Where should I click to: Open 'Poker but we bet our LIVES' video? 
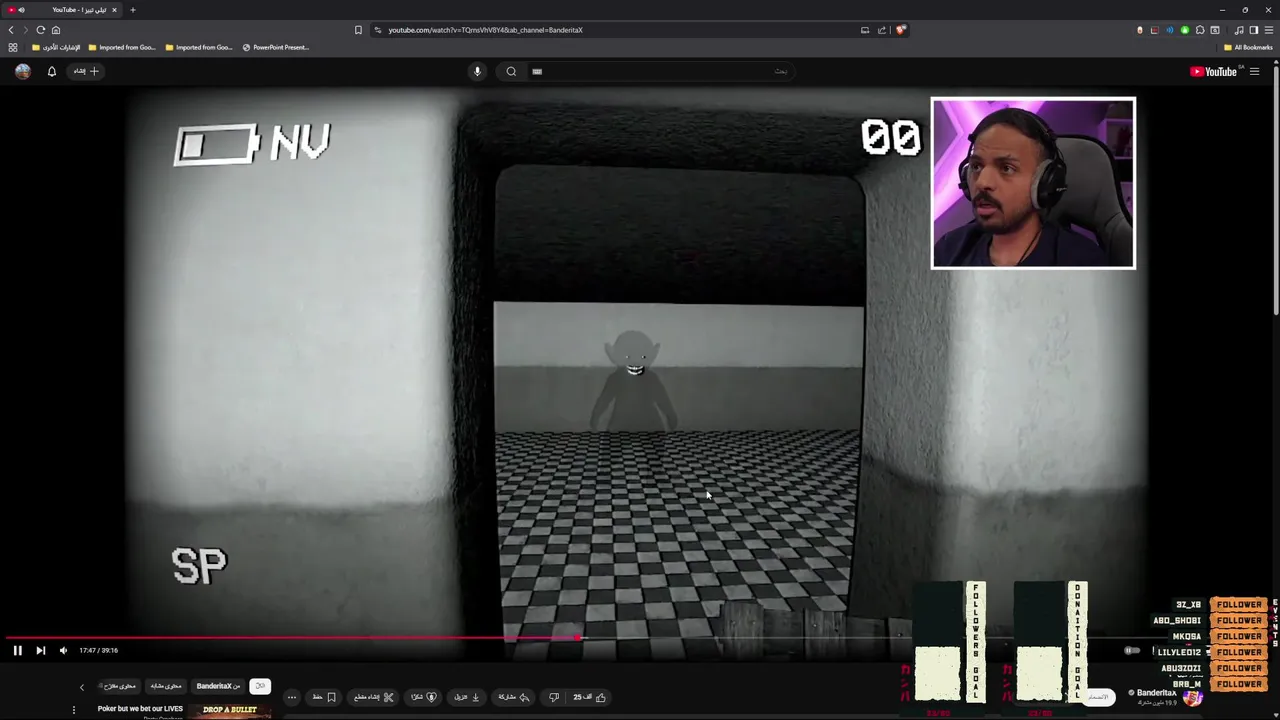coord(140,709)
